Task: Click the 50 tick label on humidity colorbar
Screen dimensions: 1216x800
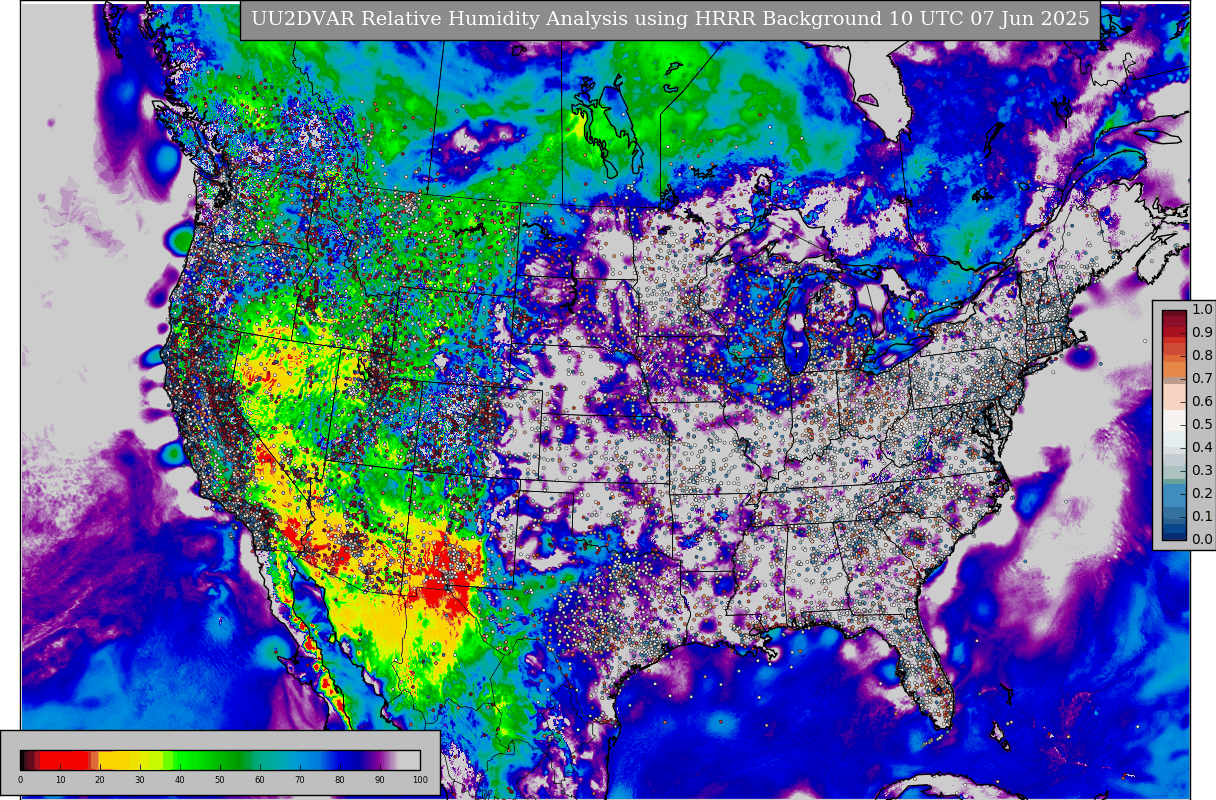Action: pyautogui.click(x=220, y=780)
